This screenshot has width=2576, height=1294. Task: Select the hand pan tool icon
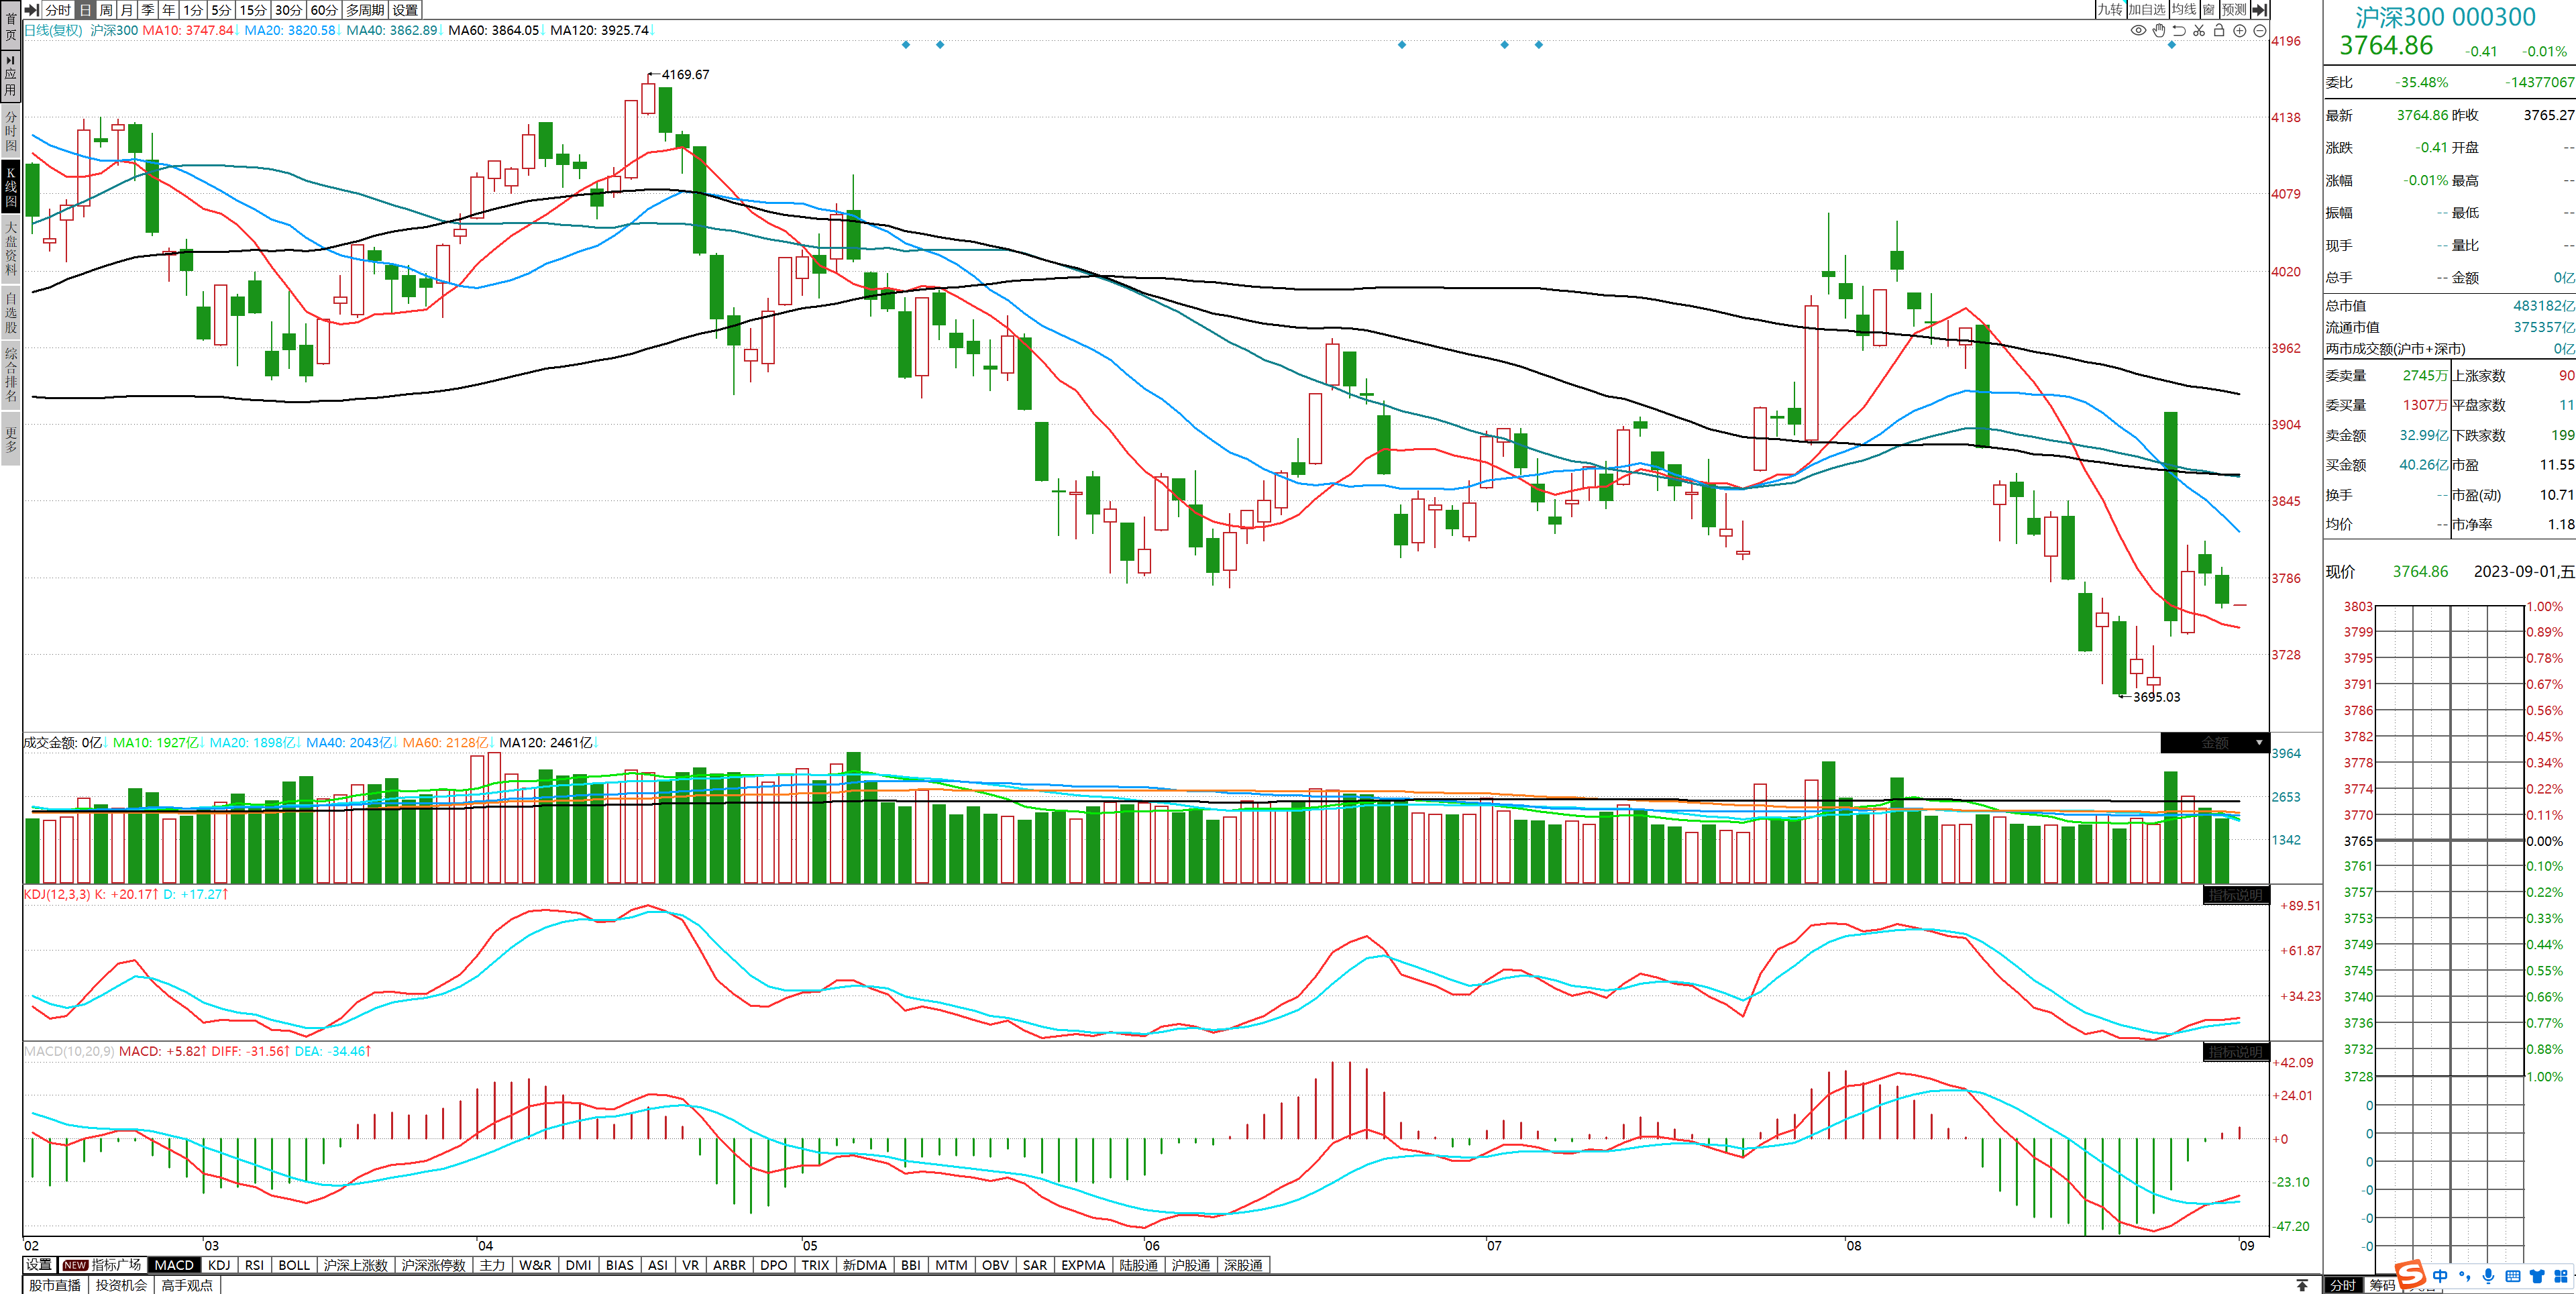click(x=2159, y=31)
